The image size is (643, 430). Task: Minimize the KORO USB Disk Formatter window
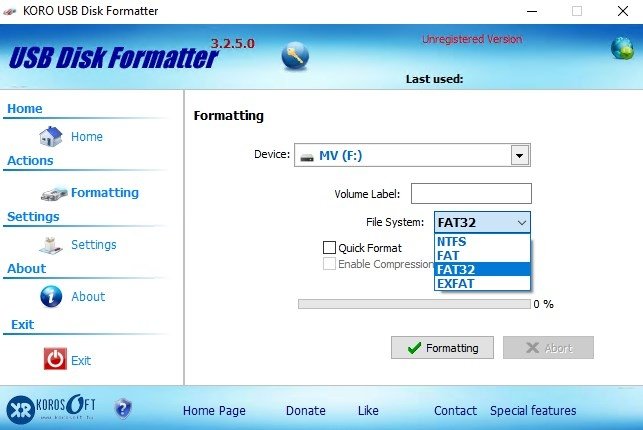532,11
